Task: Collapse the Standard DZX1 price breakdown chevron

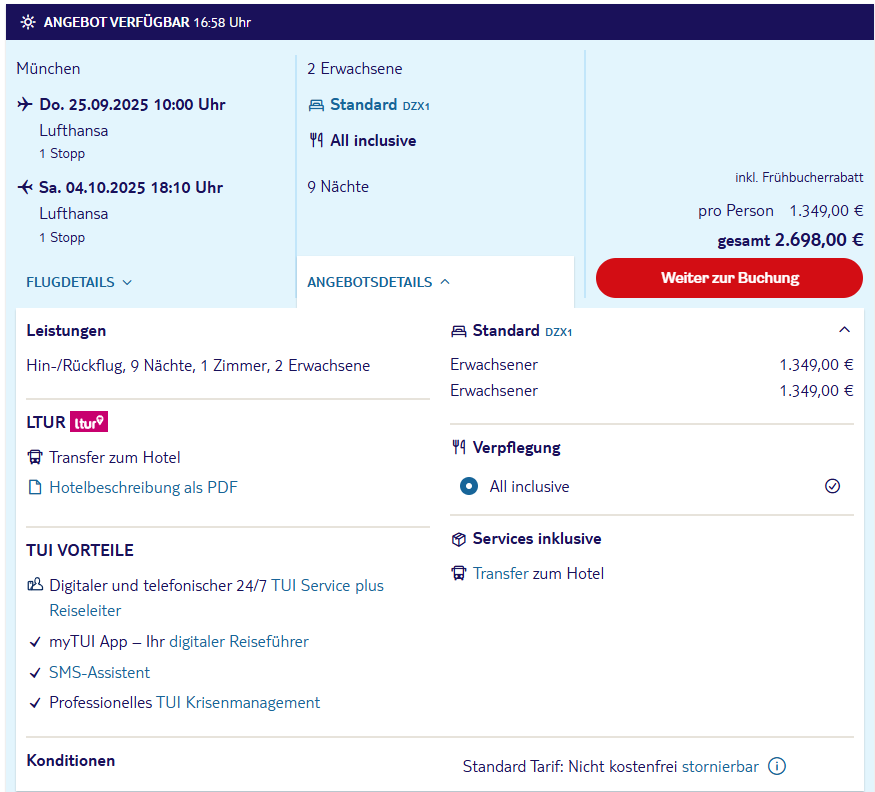Action: (844, 329)
